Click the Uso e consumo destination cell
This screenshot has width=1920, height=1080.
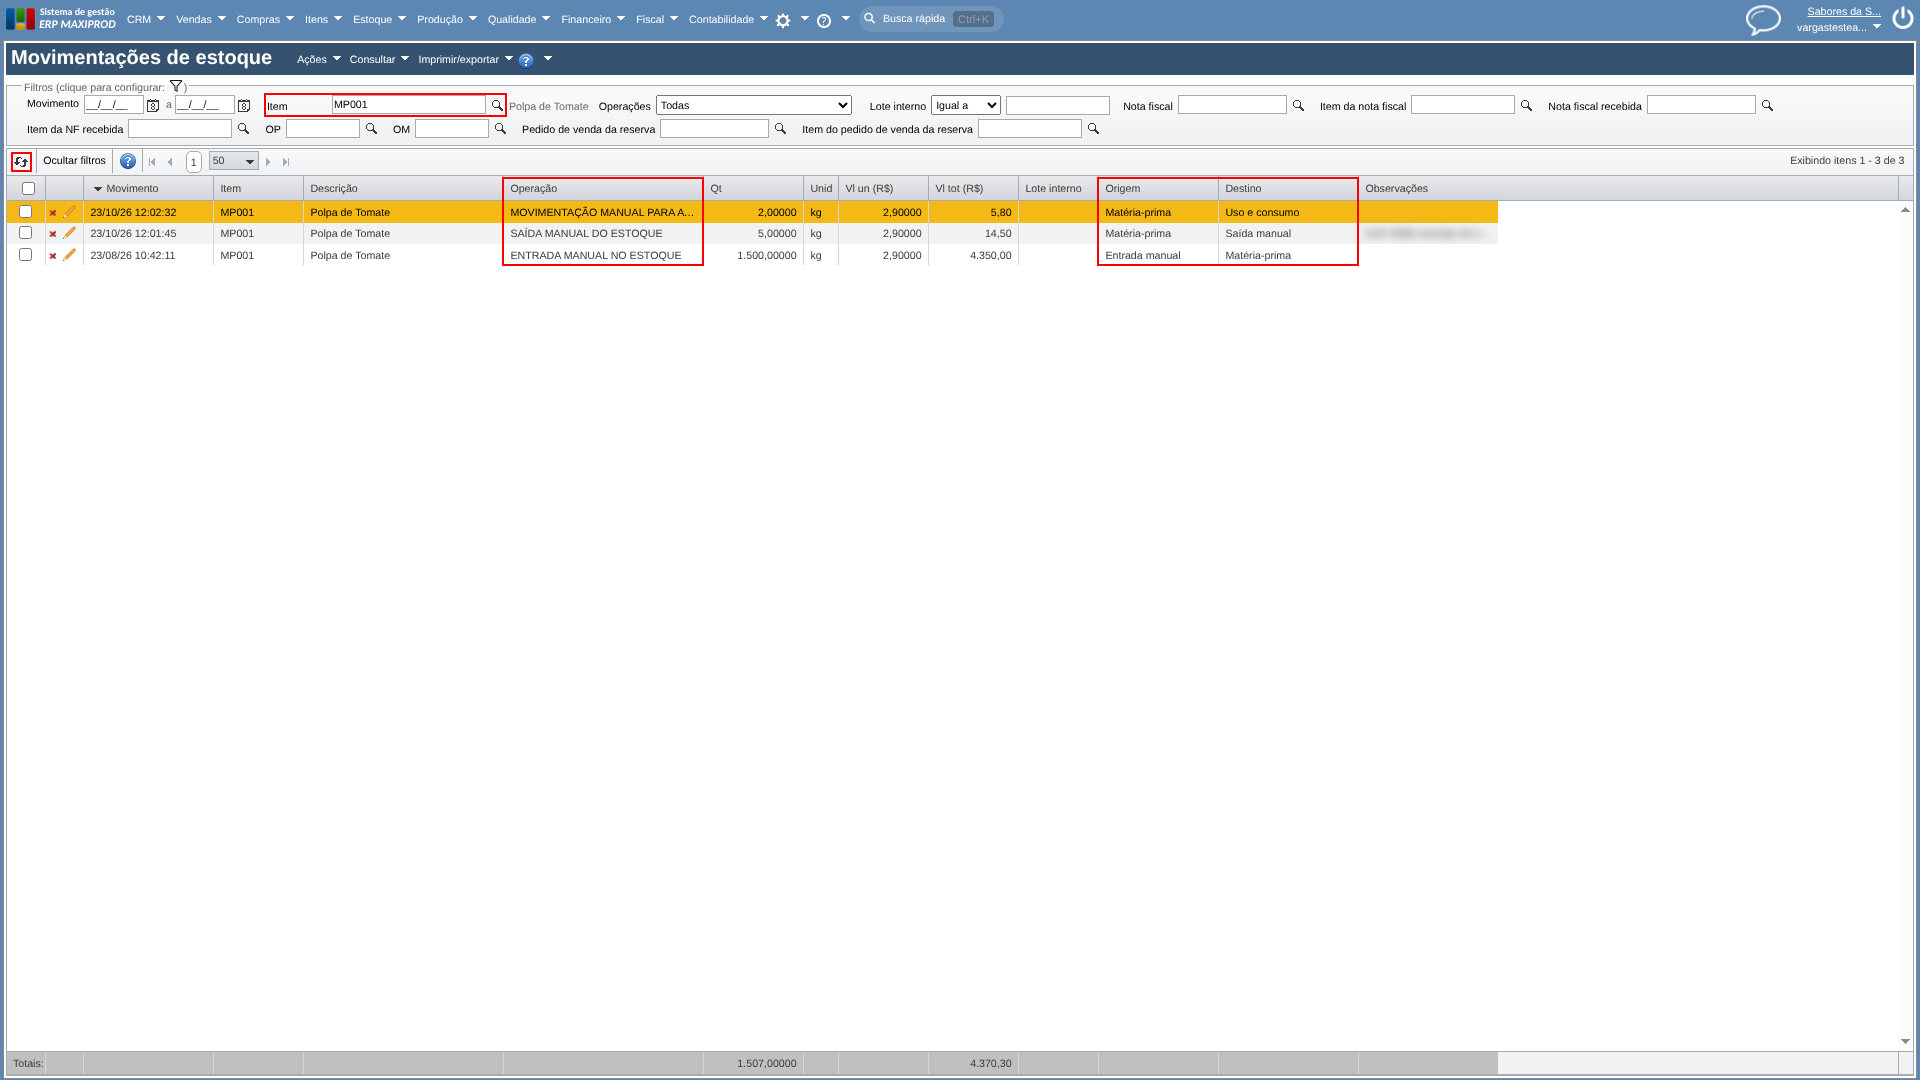1288,212
